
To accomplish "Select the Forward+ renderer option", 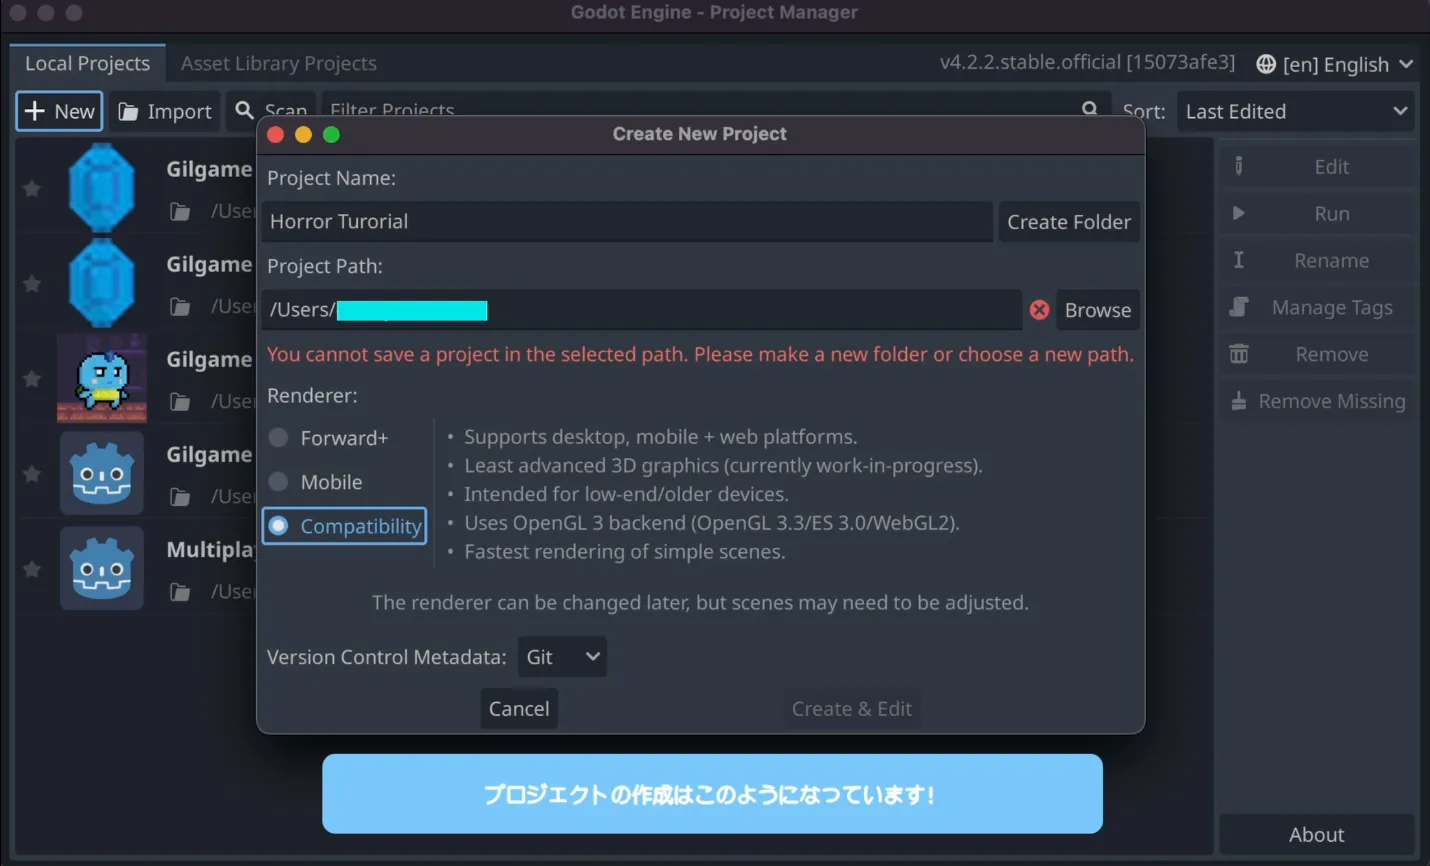I will click(279, 438).
